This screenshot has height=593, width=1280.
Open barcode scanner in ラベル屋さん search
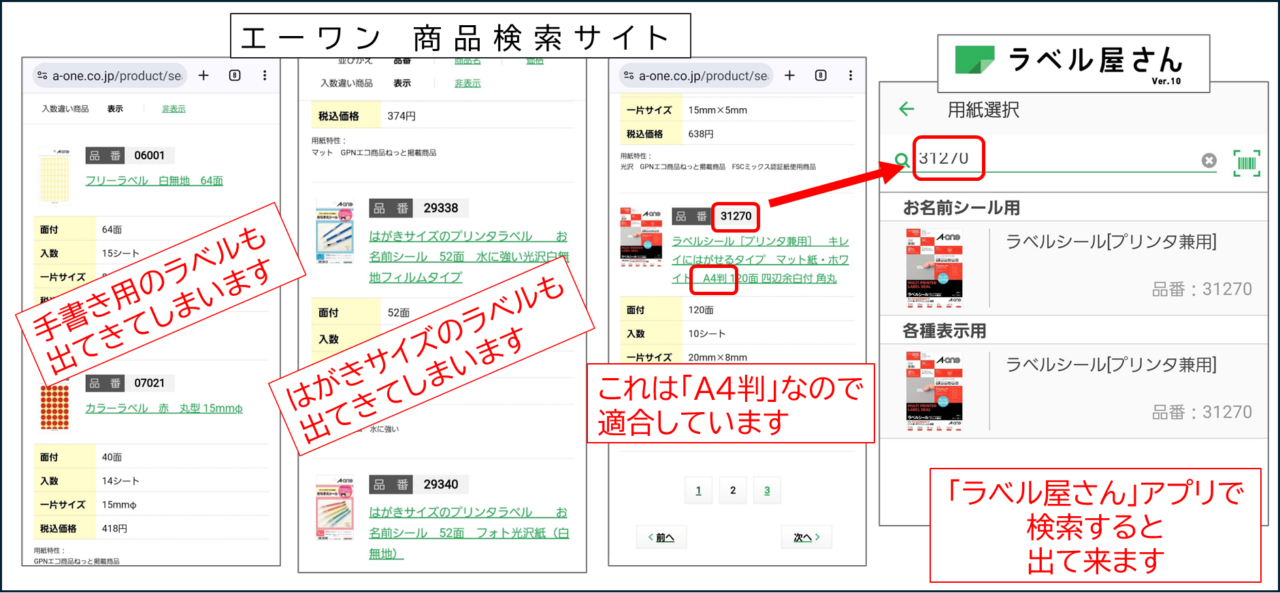coord(1247,162)
